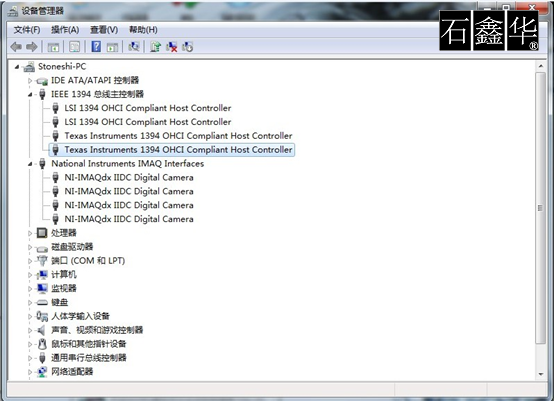Select first LSI 1394 OHCI Compliant Host Controller

(x=148, y=108)
